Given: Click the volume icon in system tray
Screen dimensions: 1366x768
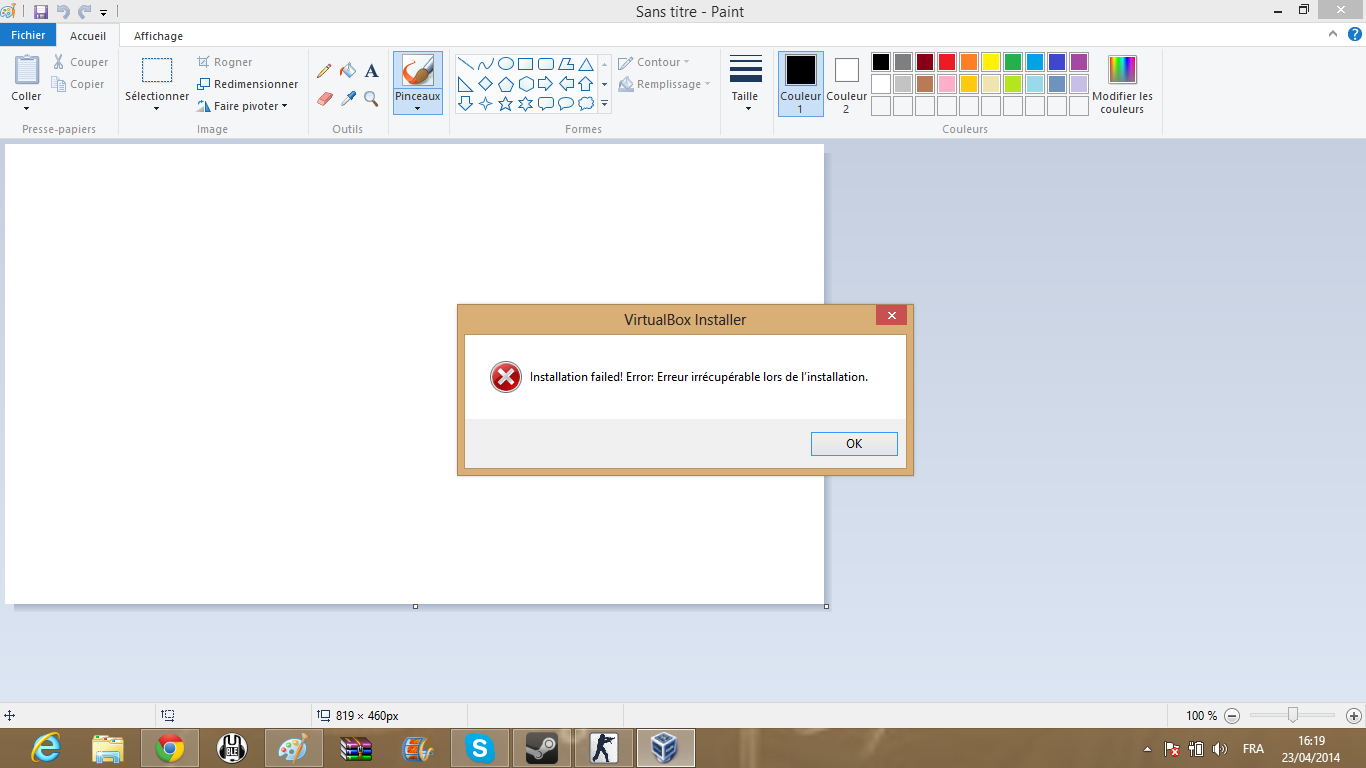Looking at the screenshot, I should coord(1219,748).
